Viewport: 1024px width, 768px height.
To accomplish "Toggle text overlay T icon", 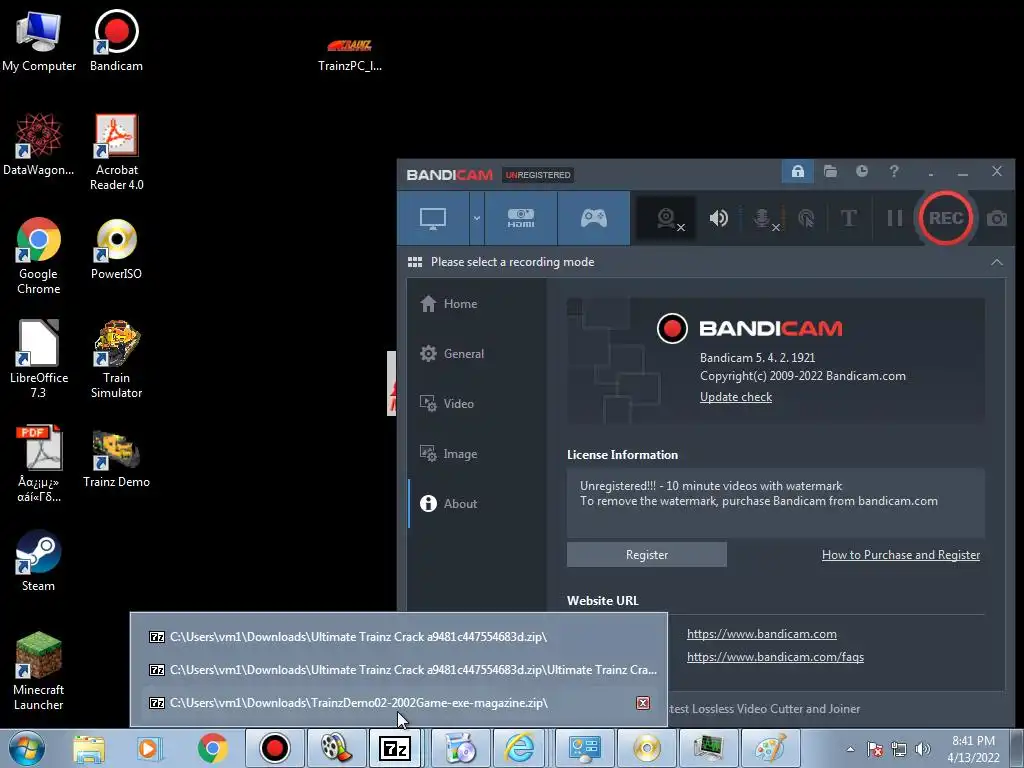I will (x=848, y=218).
